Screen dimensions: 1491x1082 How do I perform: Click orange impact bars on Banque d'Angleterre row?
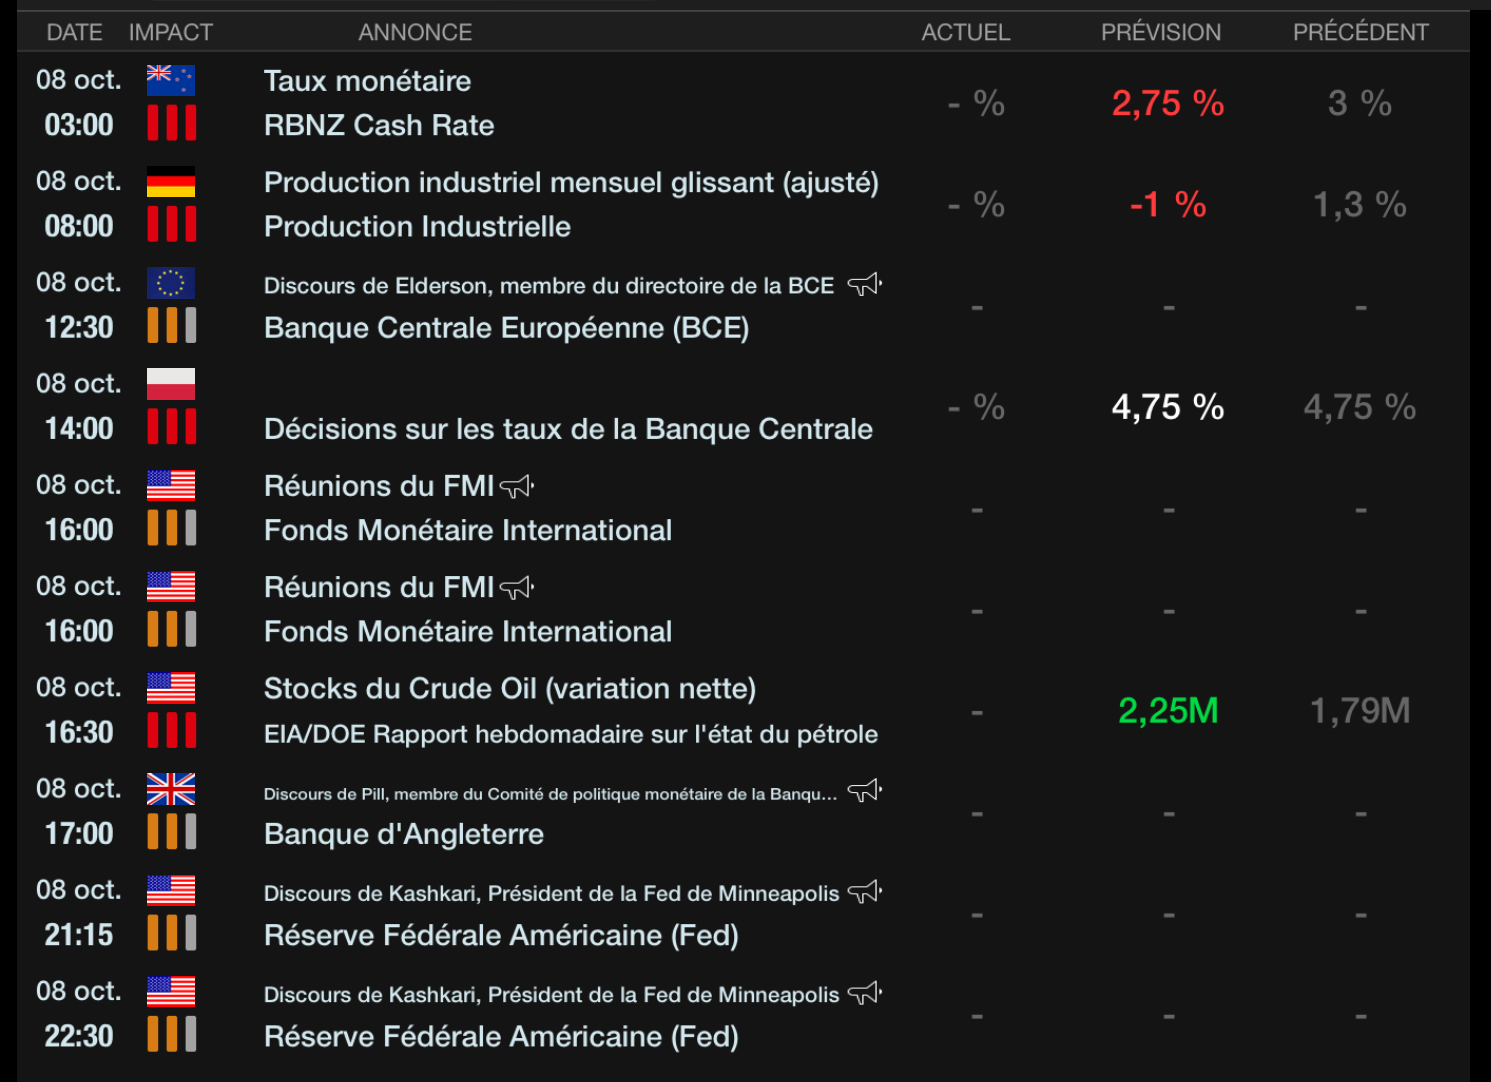tap(171, 832)
